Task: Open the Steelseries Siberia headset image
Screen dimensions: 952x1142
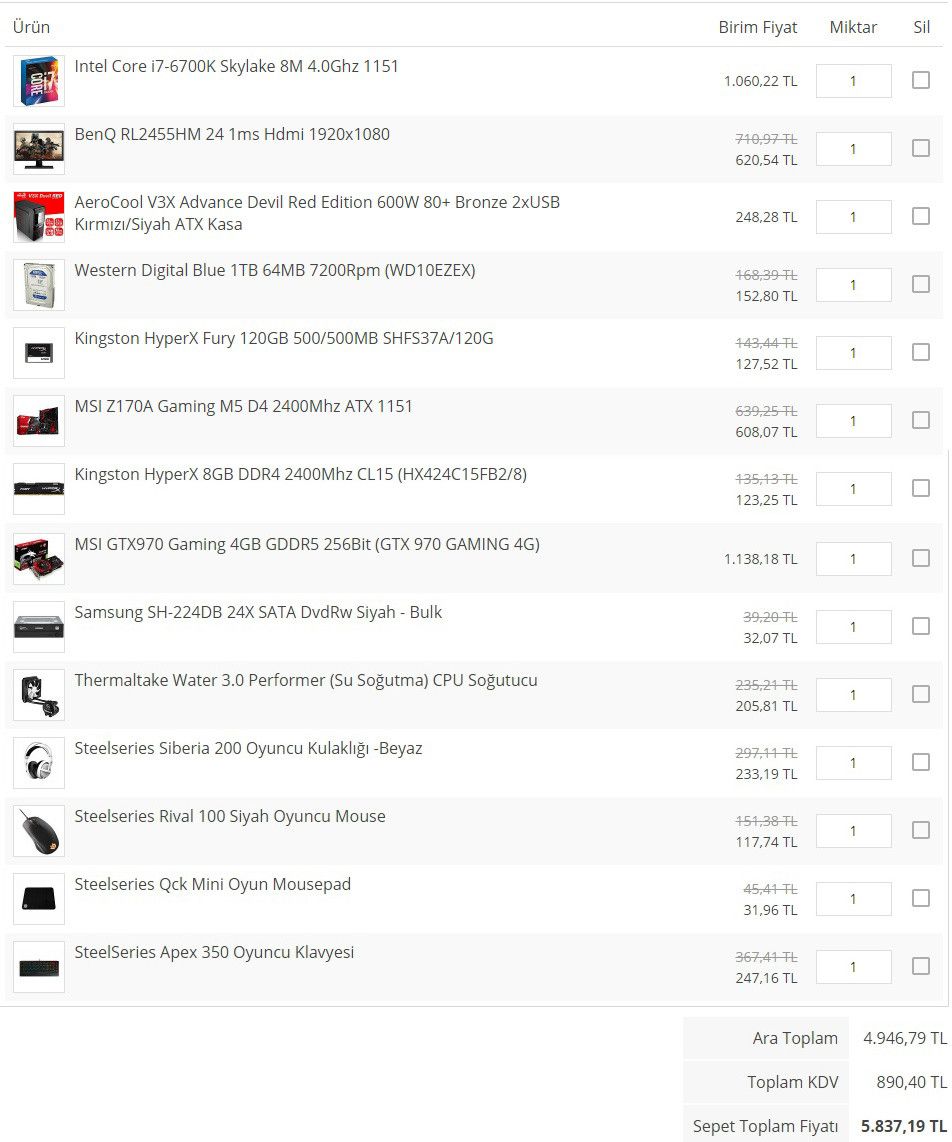Action: coord(39,763)
